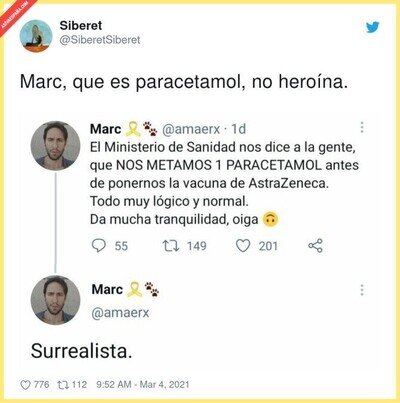
Task: Open Marc's avatar beside Surrealista reply
Action: pyautogui.click(x=55, y=300)
